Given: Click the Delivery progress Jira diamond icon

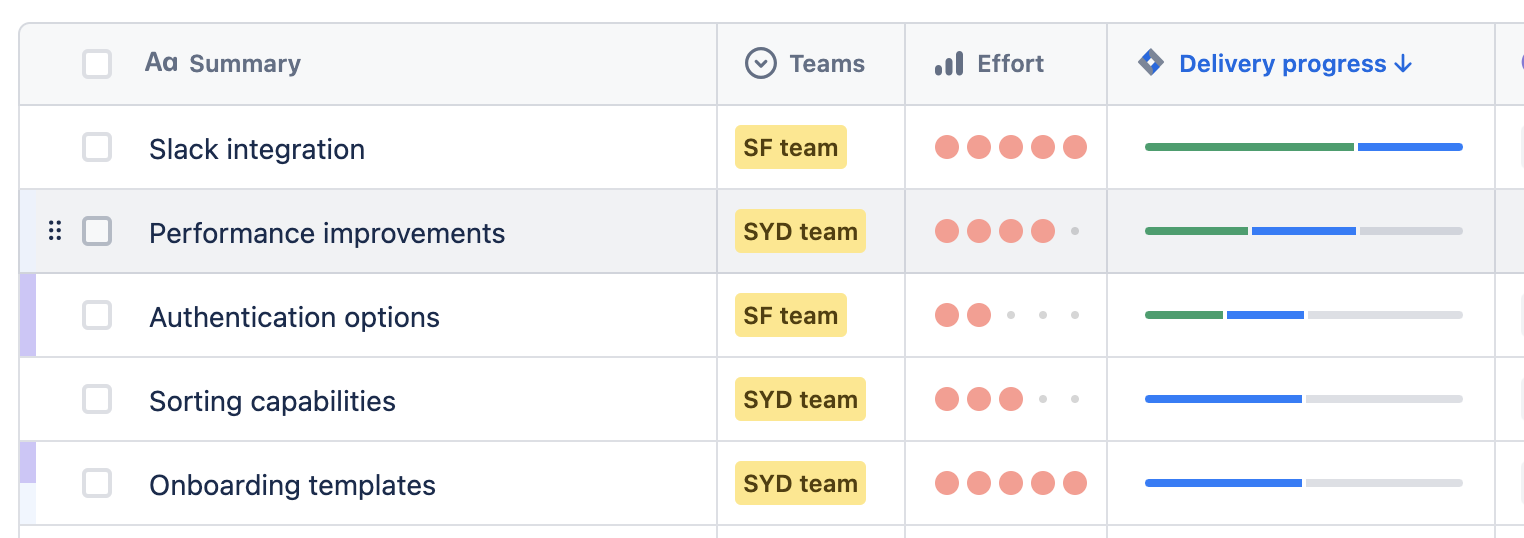Looking at the screenshot, I should click(x=1151, y=63).
